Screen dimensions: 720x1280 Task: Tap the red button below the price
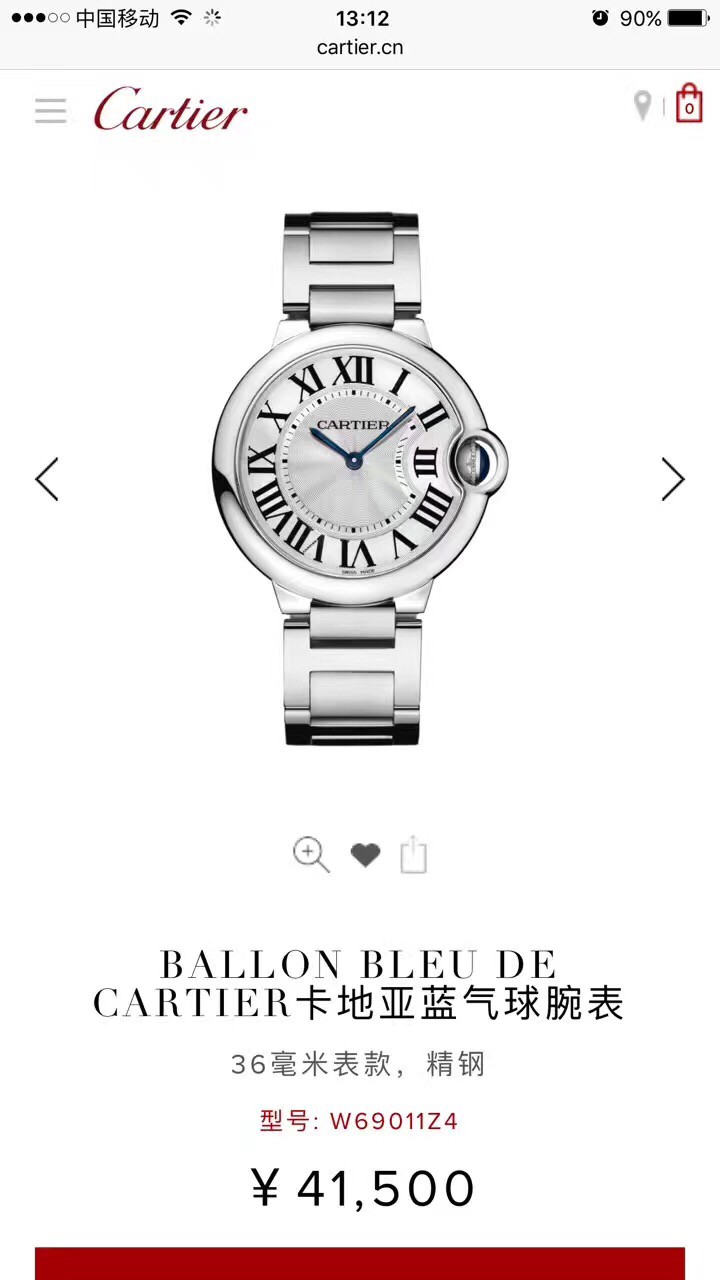360,1263
